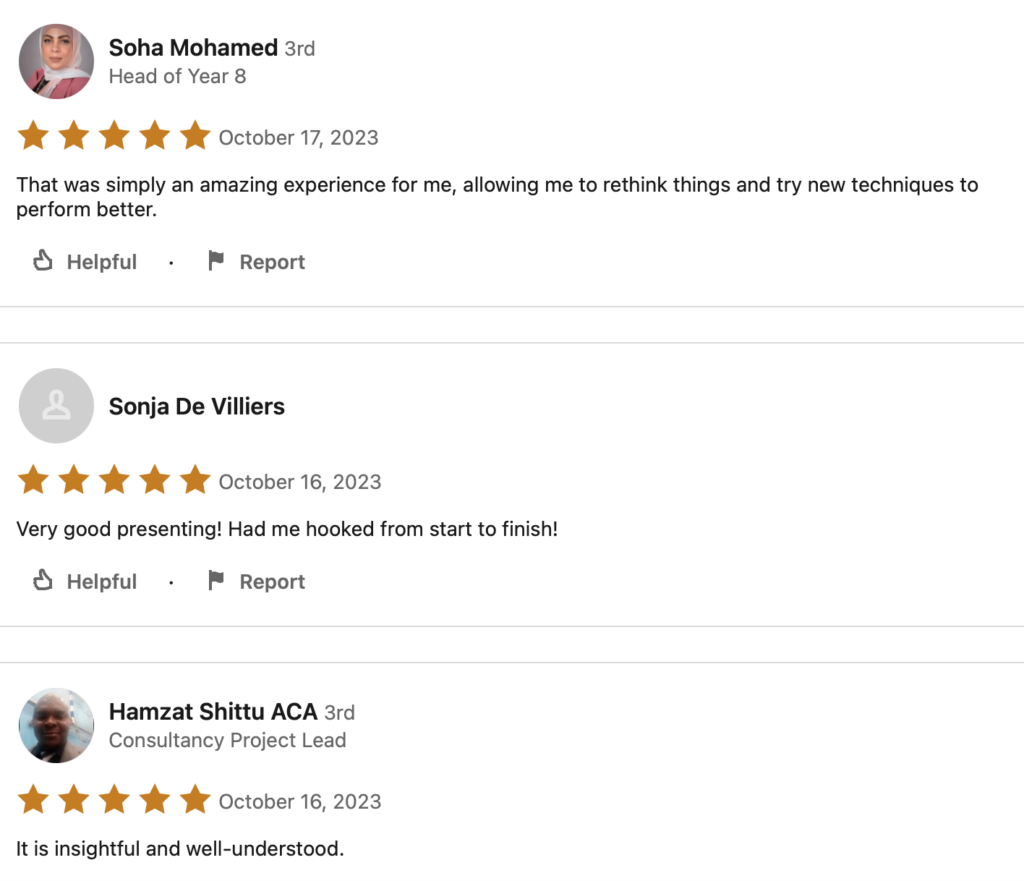
Task: Click flag icon on Soha Mohamed's review
Action: [x=215, y=262]
